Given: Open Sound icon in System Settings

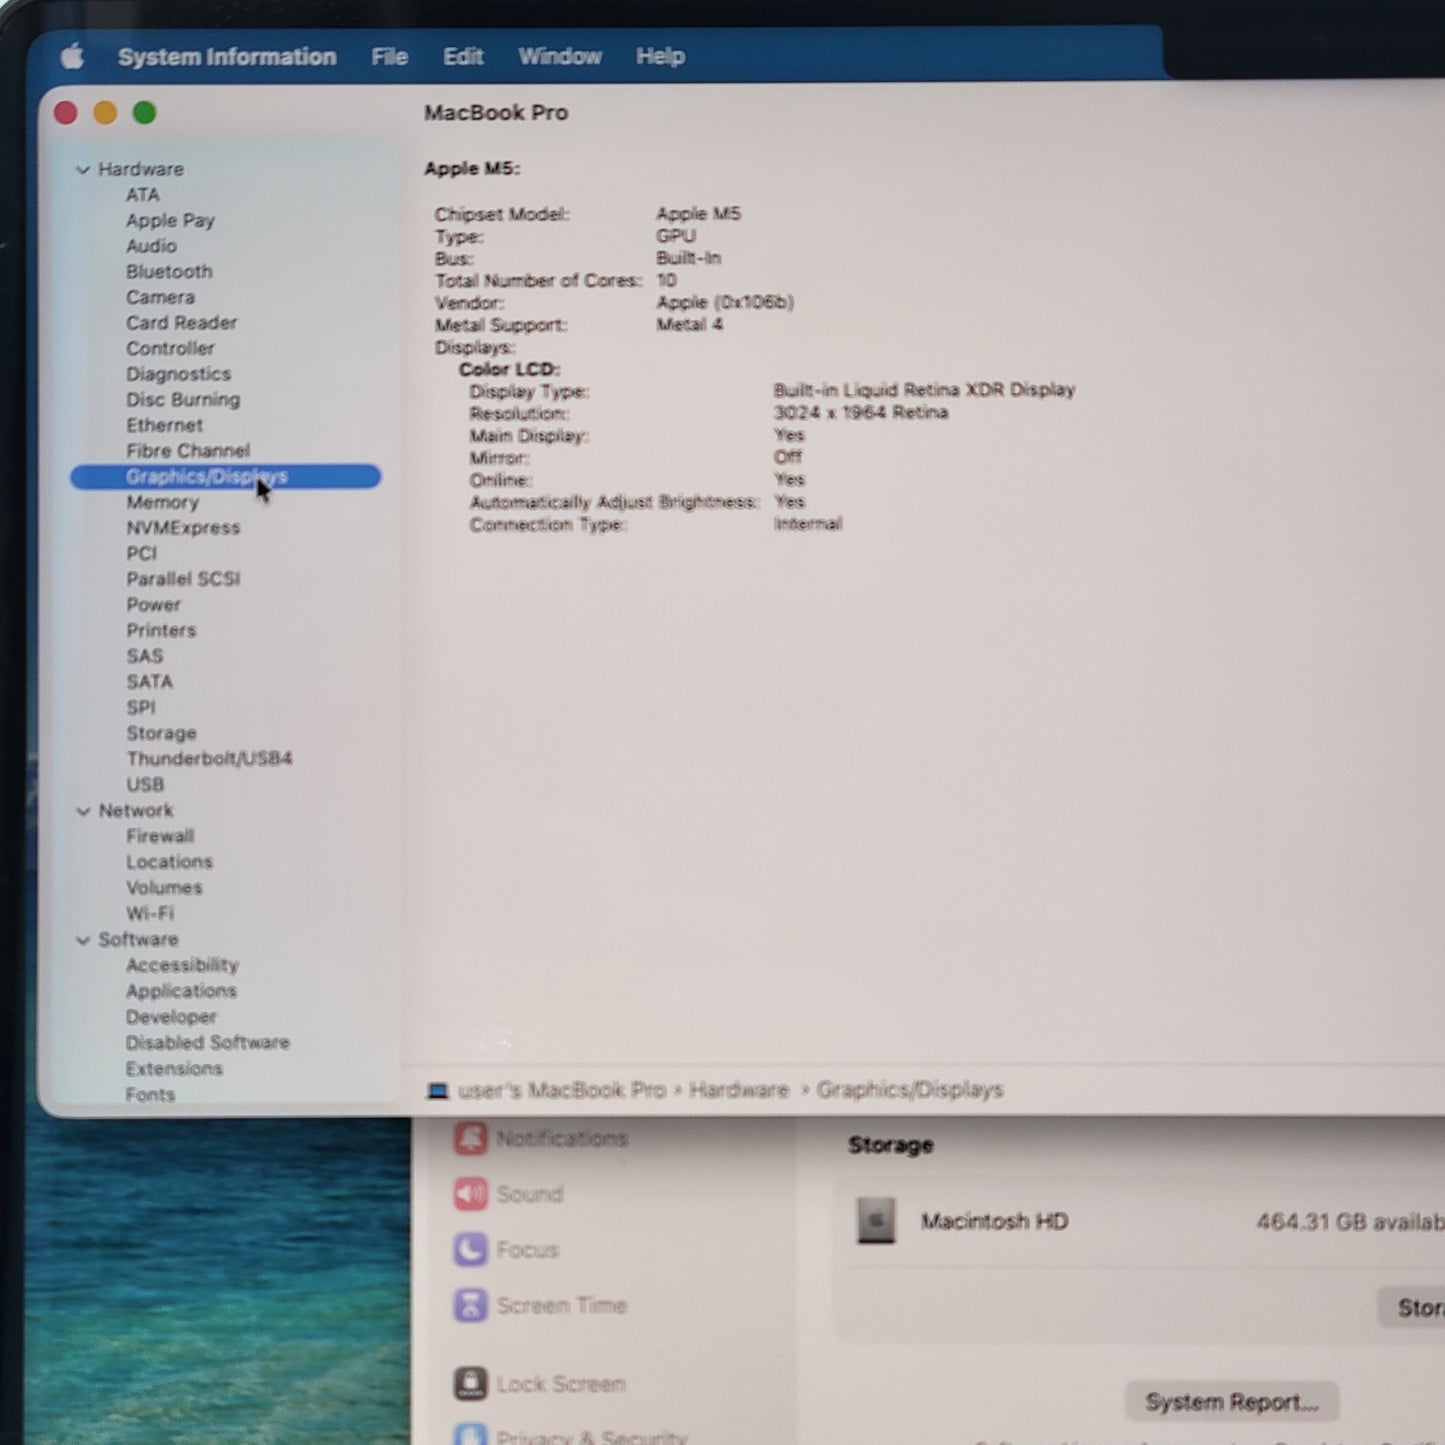Looking at the screenshot, I should tap(471, 1194).
